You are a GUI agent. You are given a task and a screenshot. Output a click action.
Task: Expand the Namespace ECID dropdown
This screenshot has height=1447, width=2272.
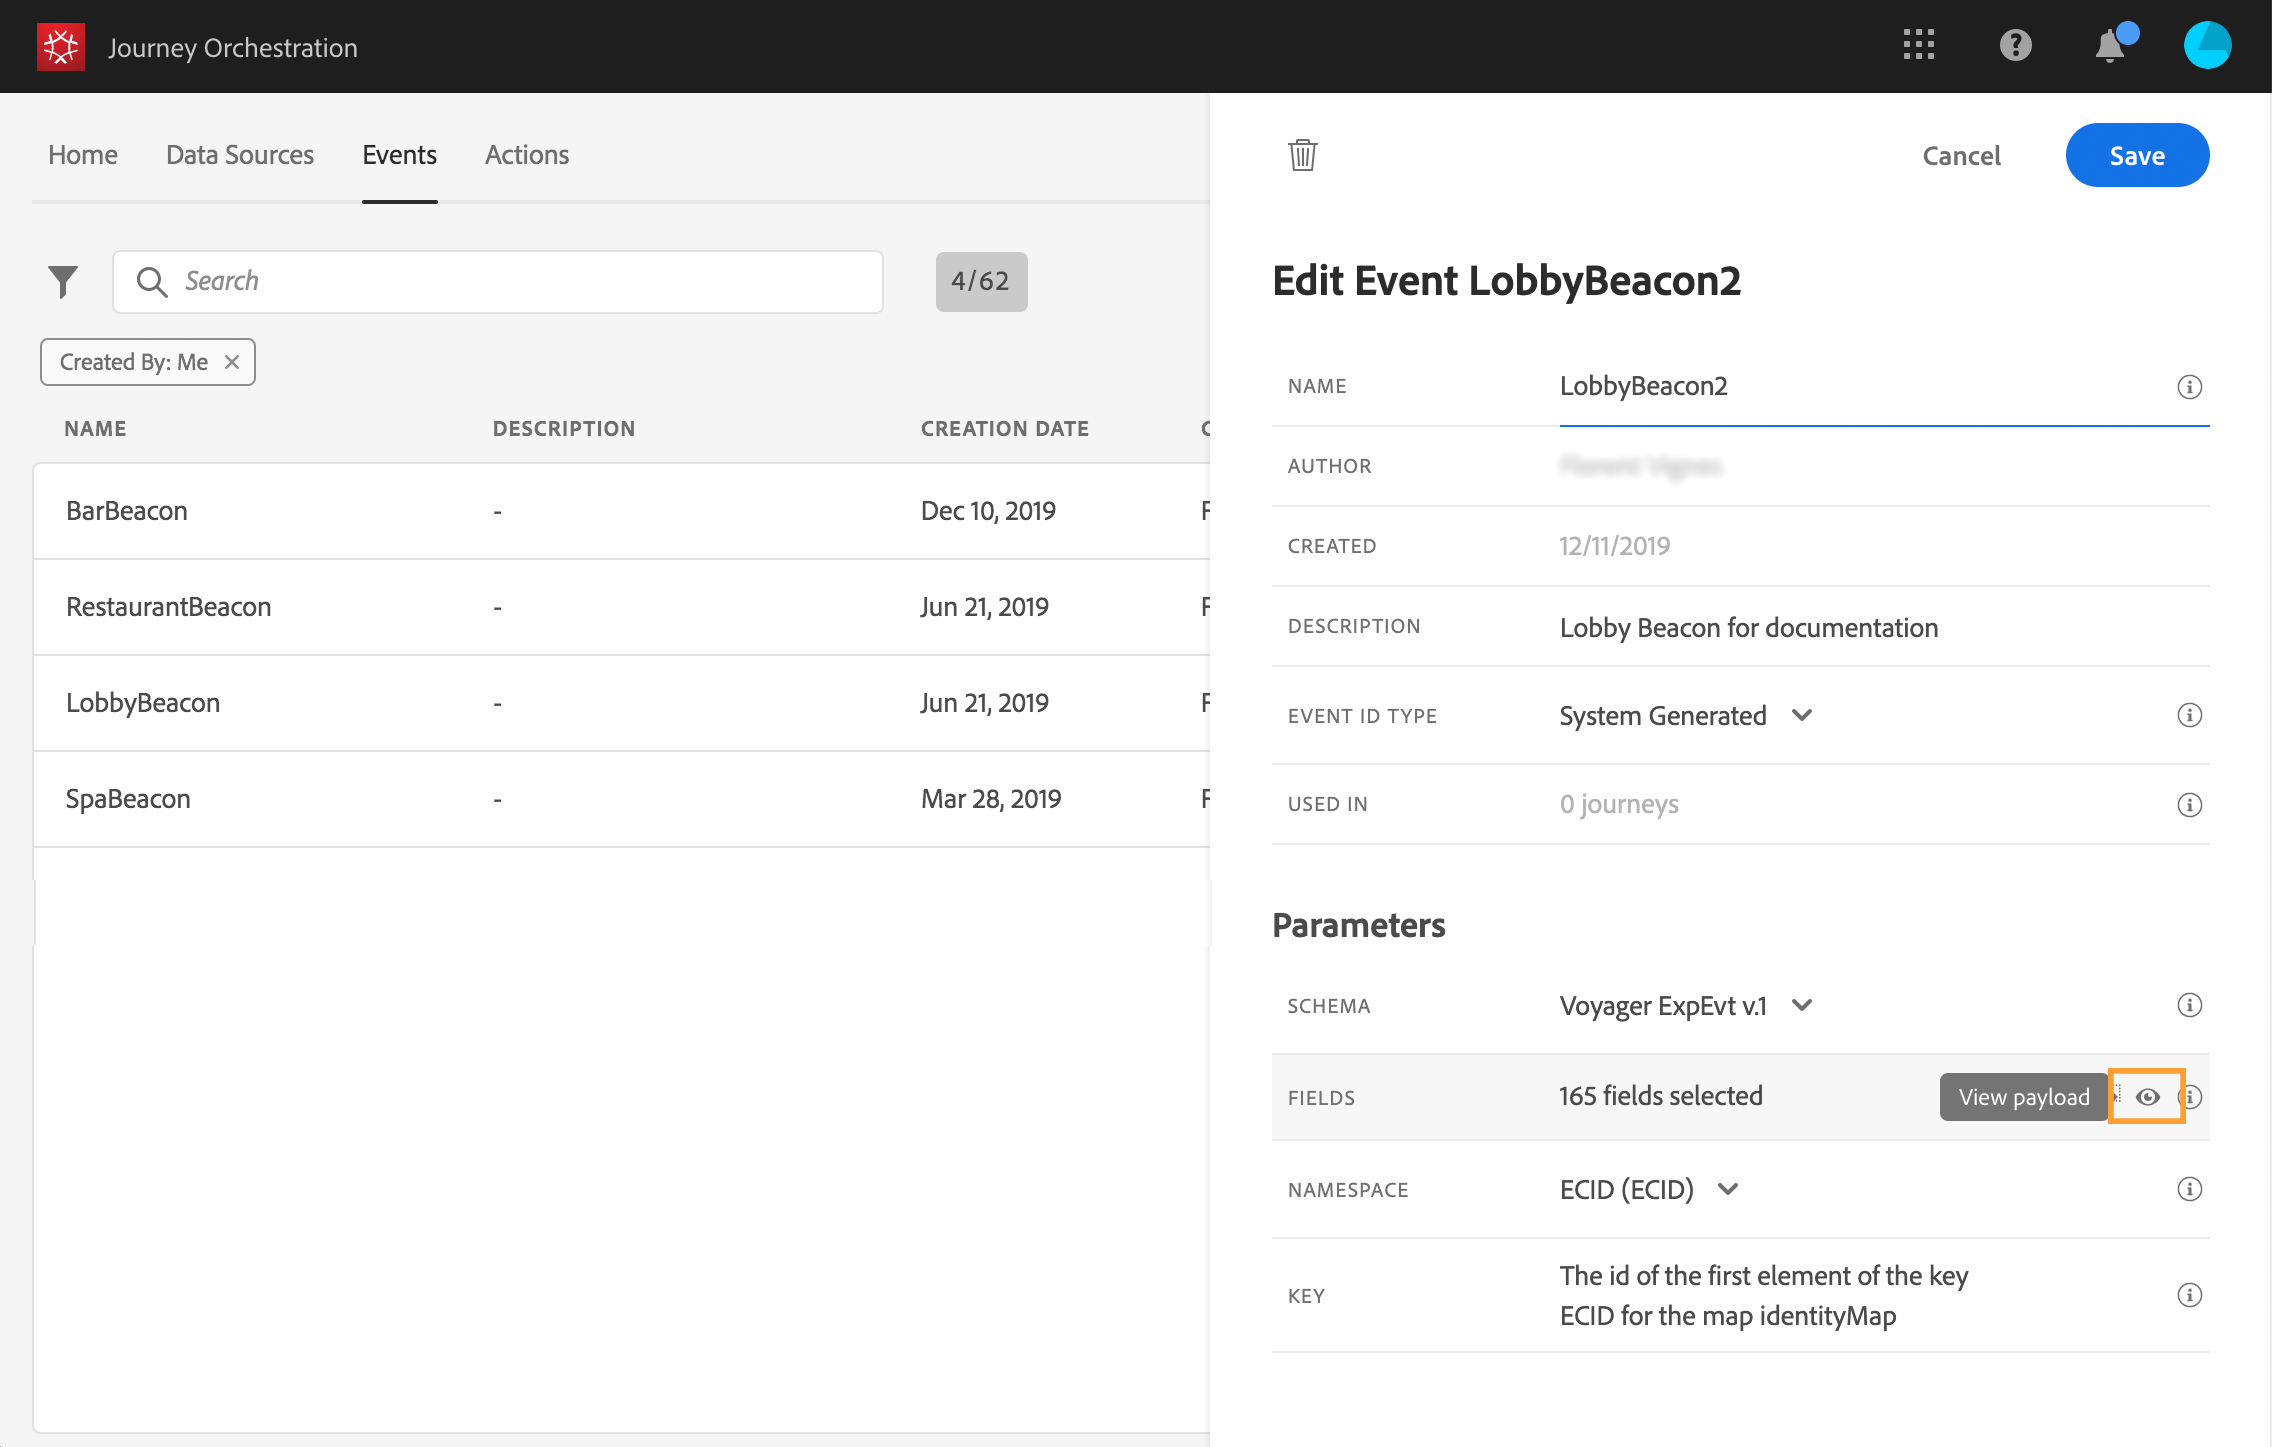tap(1728, 1189)
